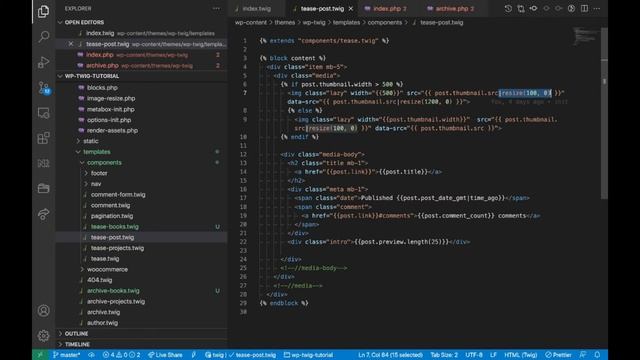The image size is (640, 360).
Task: Open Explorer views and more actions ellipsis
Action: pyautogui.click(x=216, y=9)
